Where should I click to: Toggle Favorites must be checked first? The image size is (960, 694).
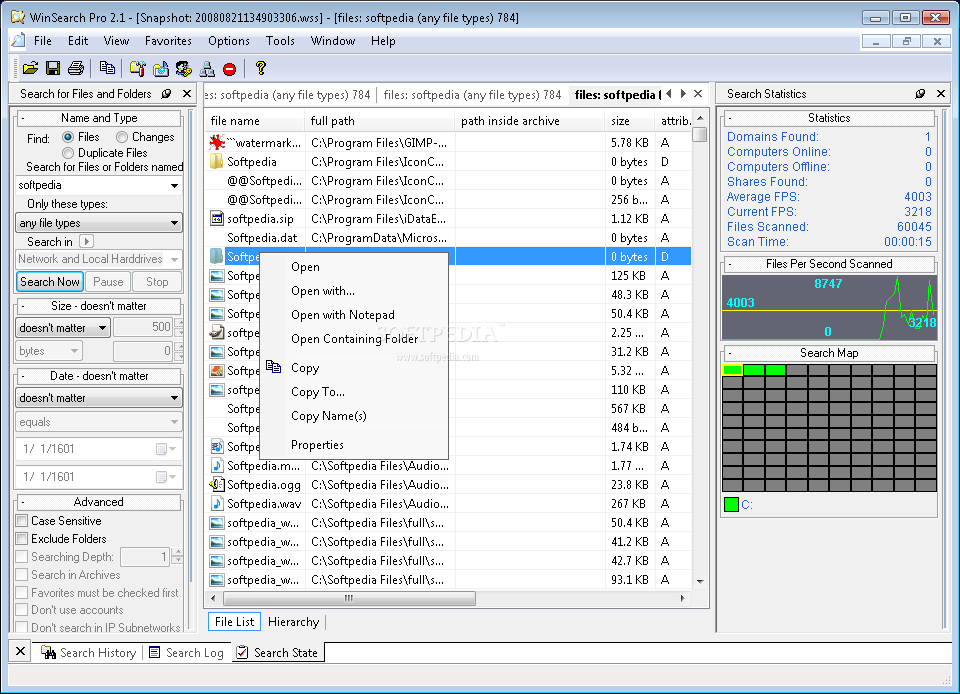point(22,592)
